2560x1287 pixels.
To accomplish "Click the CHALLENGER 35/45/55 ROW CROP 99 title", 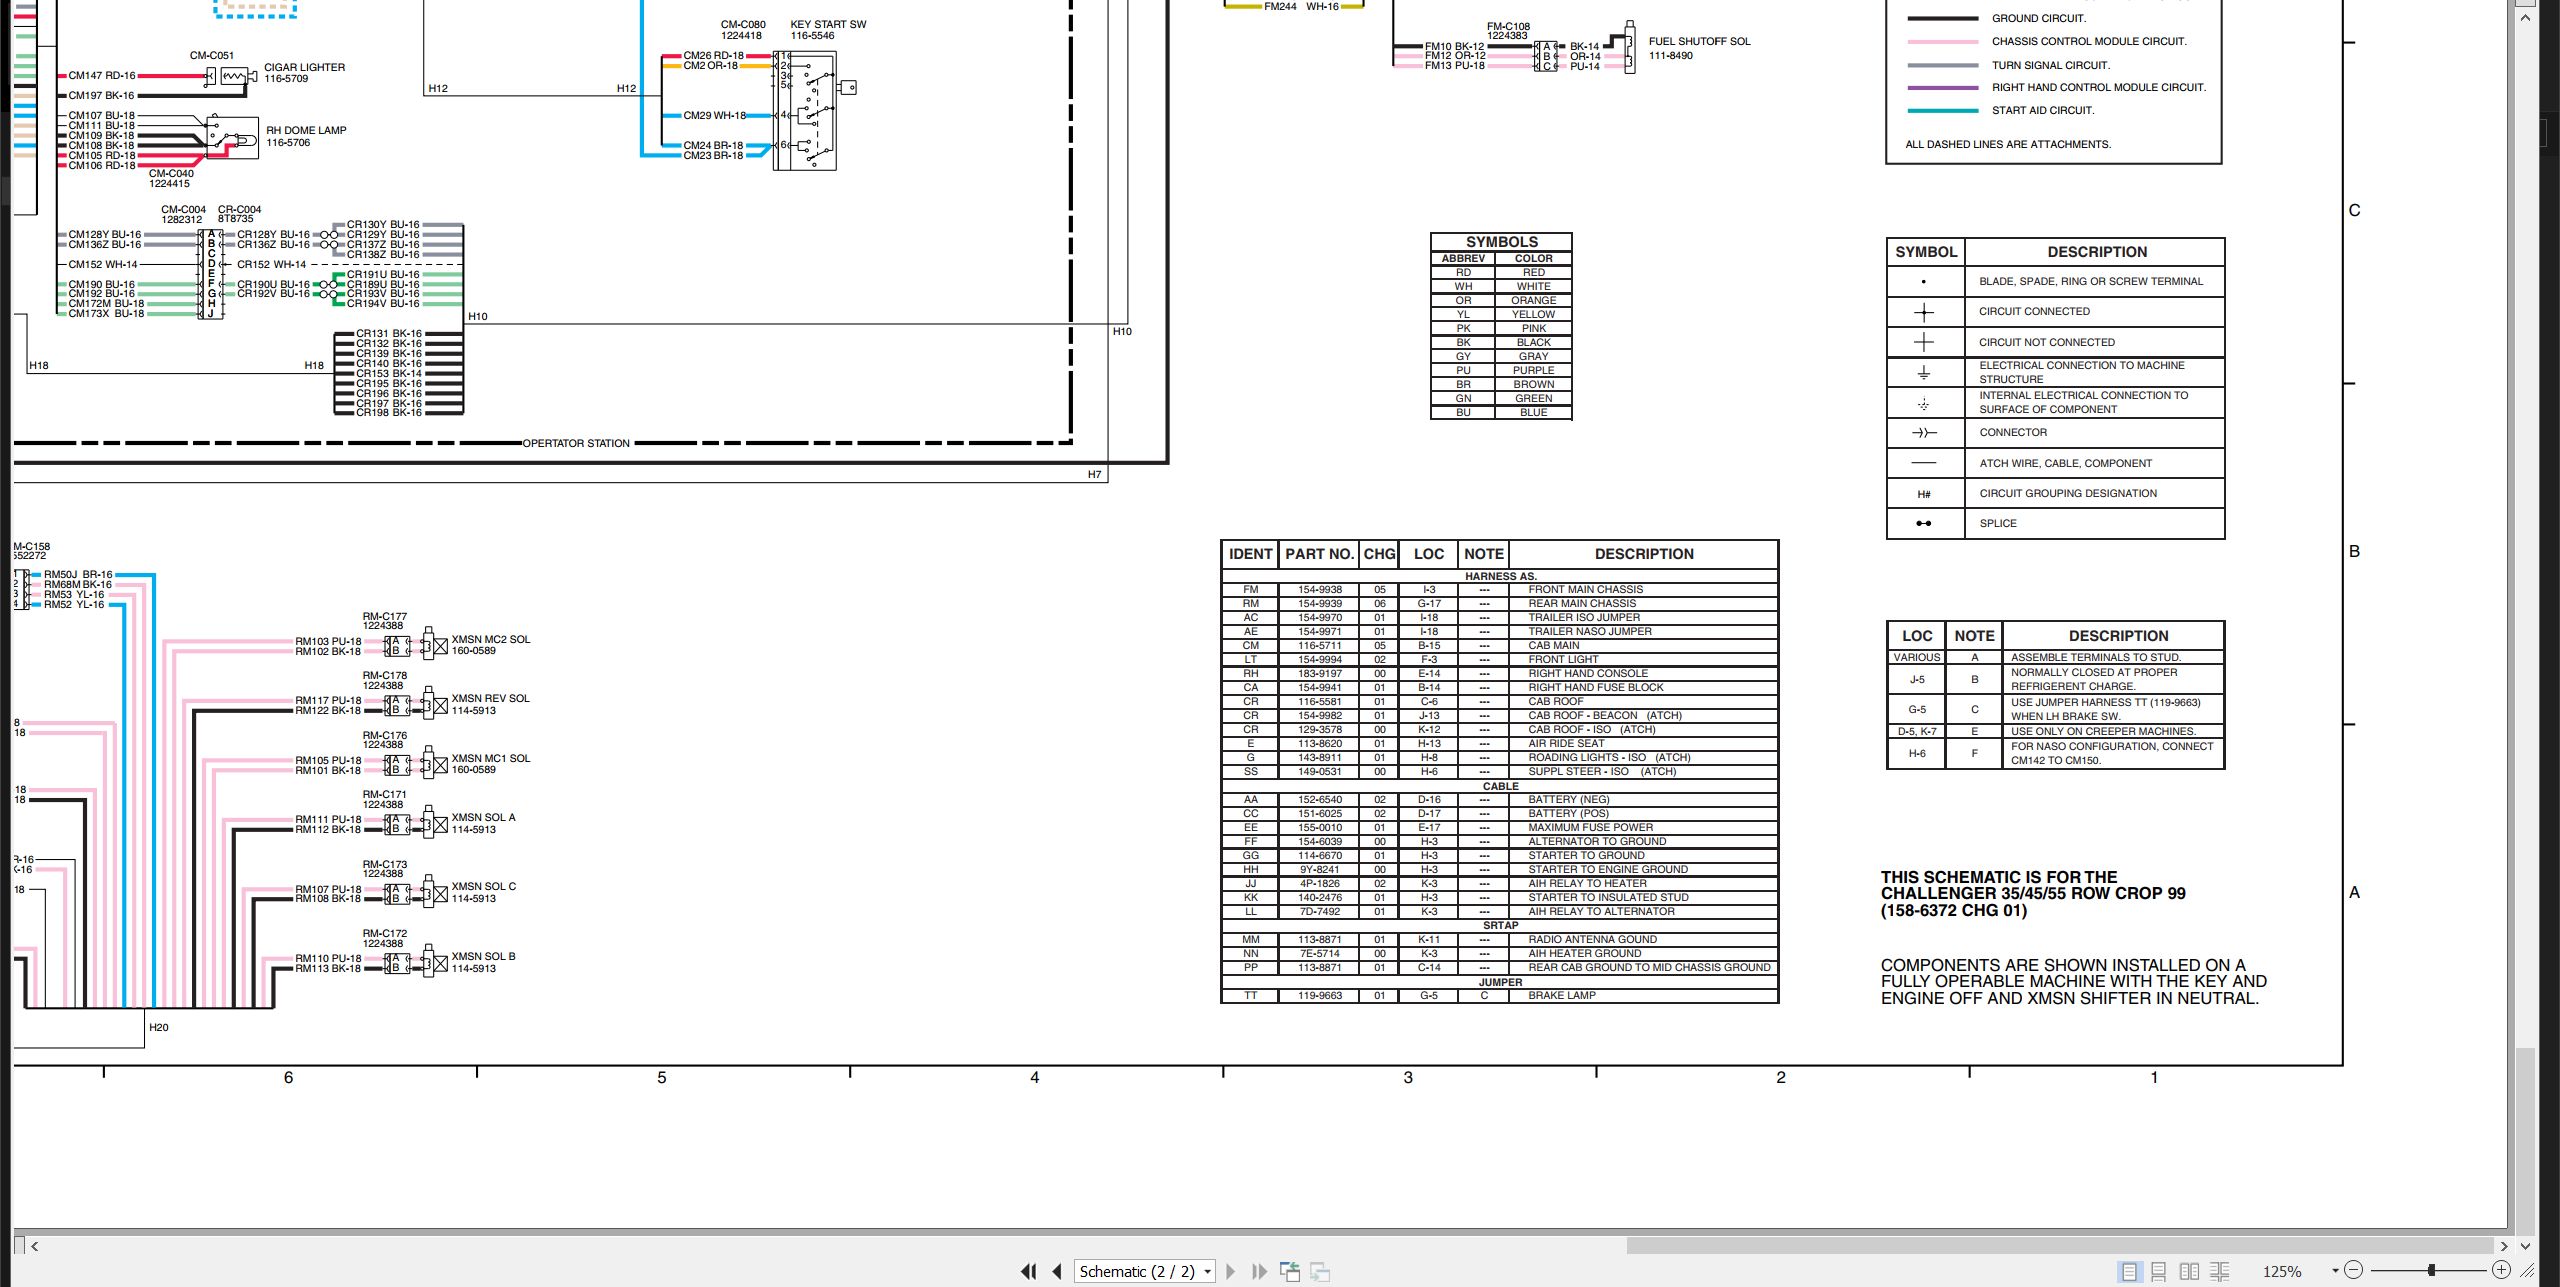I will tap(2033, 894).
